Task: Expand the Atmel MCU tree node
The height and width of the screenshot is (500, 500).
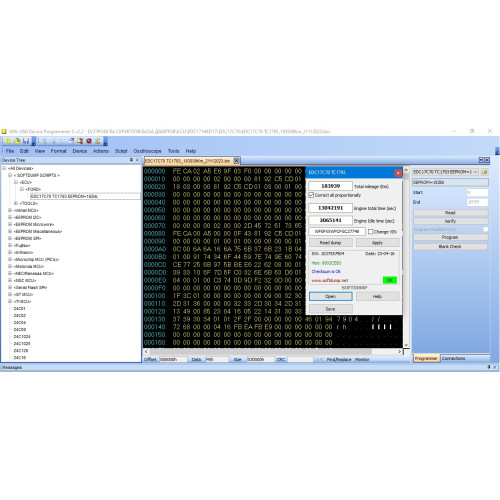Action: click(10, 210)
